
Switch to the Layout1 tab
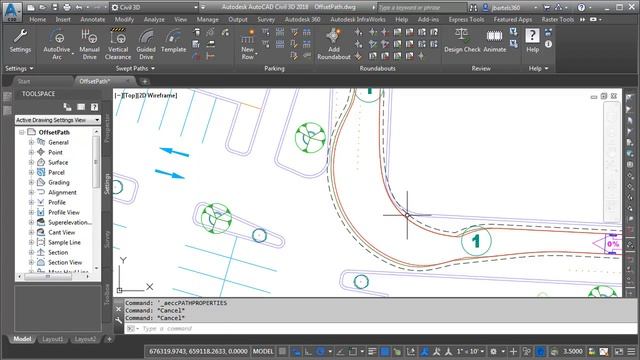click(x=53, y=339)
